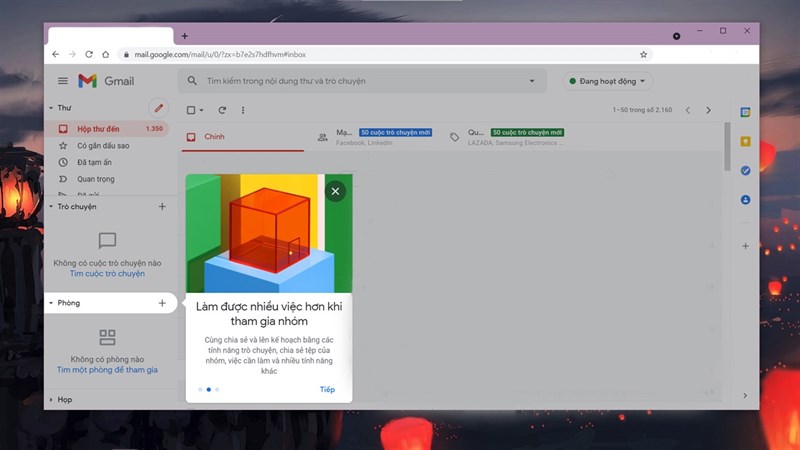Click the browser home icon
Screen dimensions: 800x450
[x=106, y=54]
